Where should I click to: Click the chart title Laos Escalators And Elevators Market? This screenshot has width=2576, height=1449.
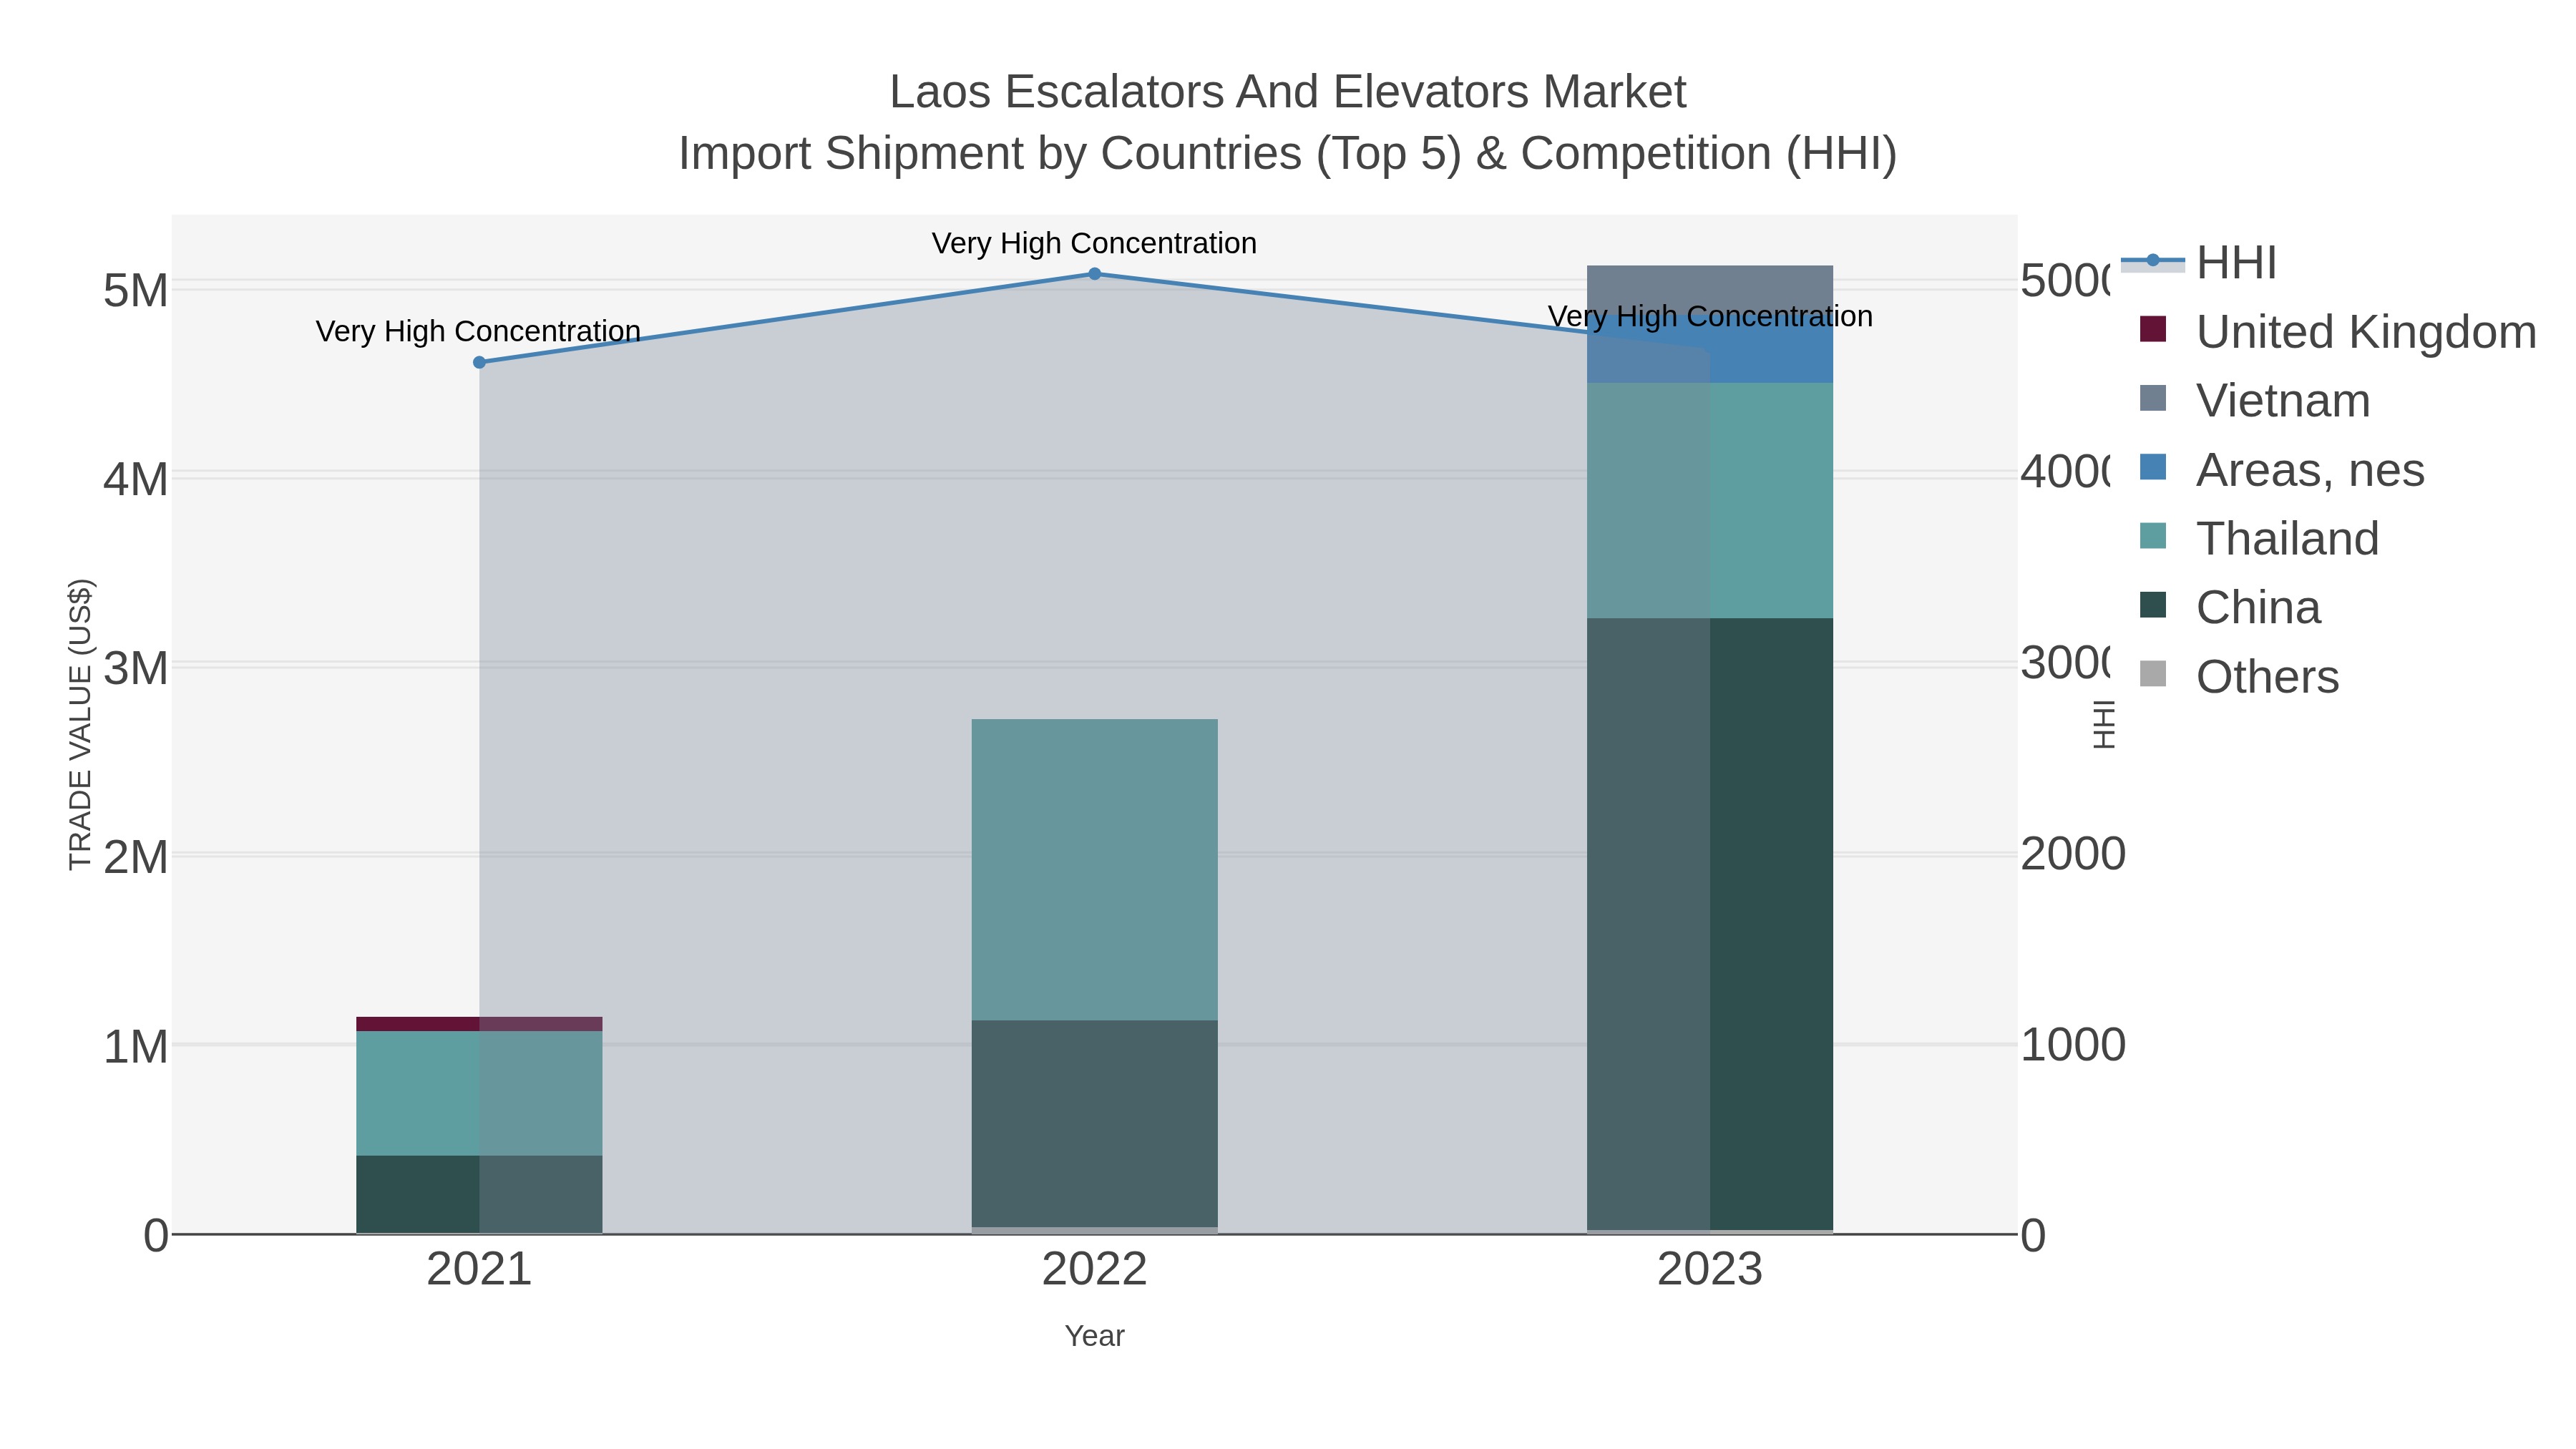tap(1288, 92)
